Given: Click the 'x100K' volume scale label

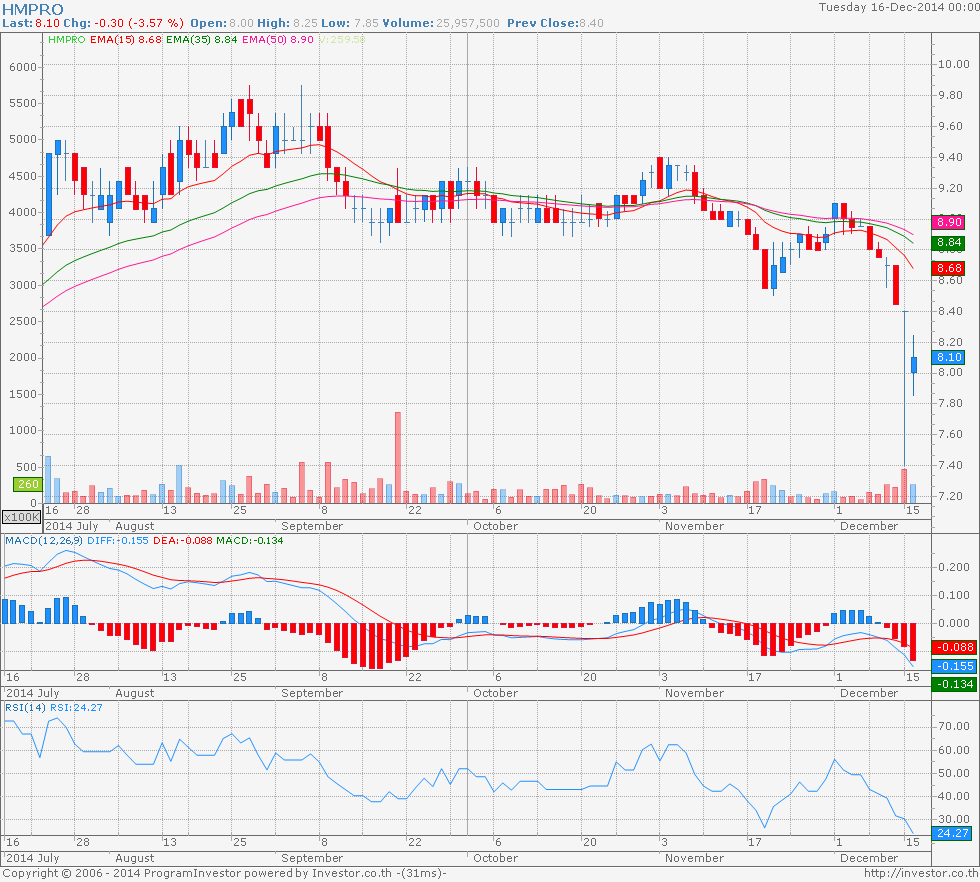Looking at the screenshot, I should coord(21,517).
